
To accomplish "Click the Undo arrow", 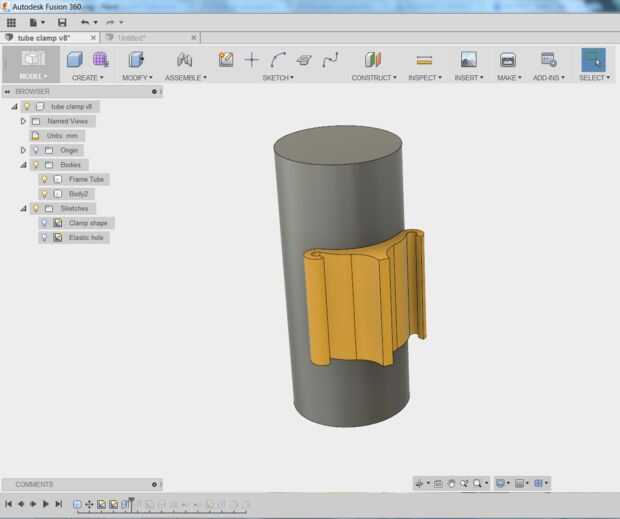I will pos(85,22).
